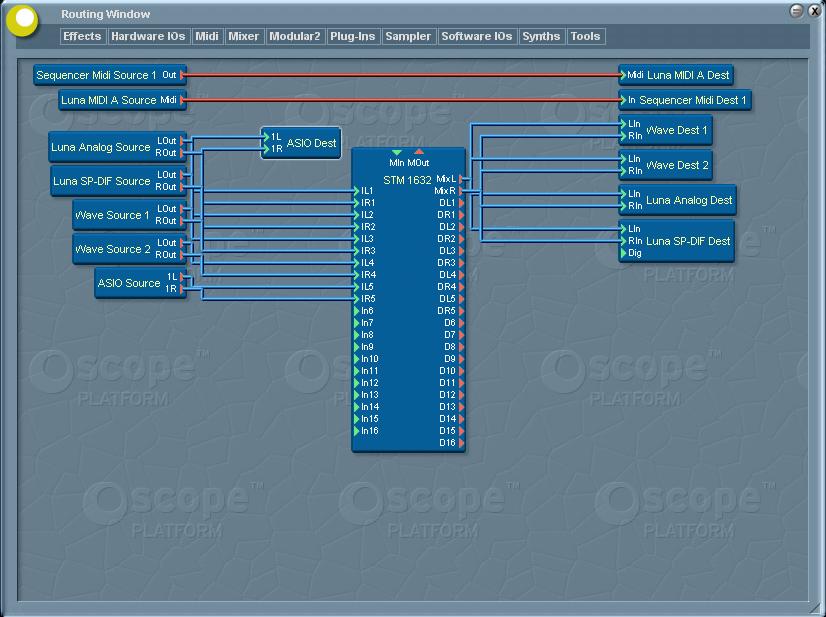This screenshot has height=617, width=826.
Task: Click the Midi port on Luna MIDI A Source
Action: point(182,100)
